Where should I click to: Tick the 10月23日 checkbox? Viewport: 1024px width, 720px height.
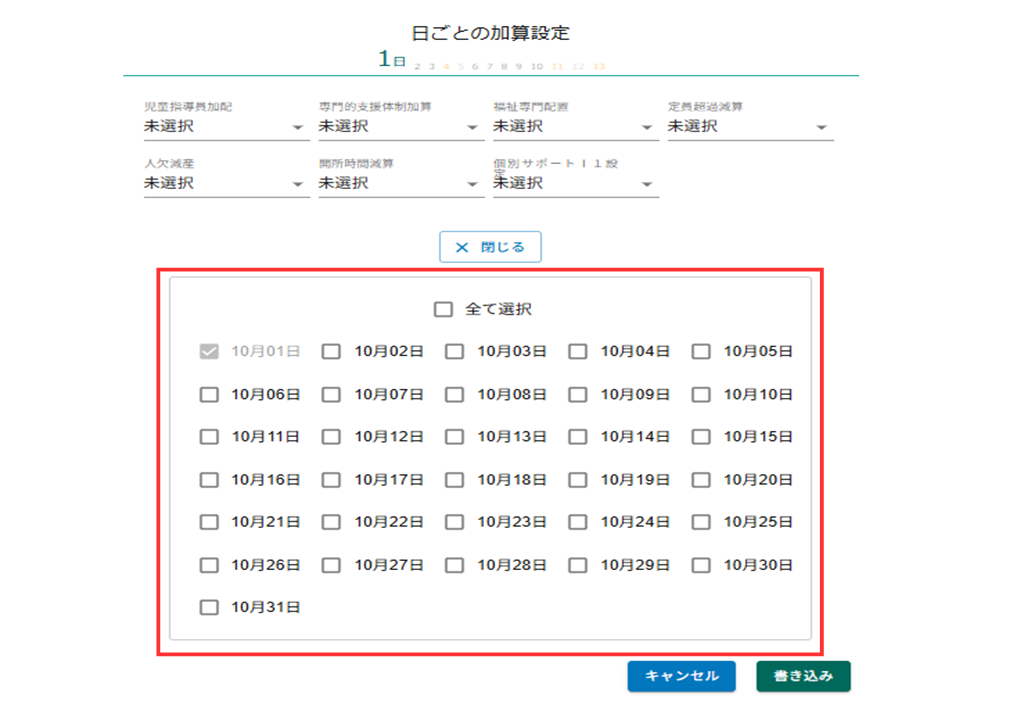[455, 522]
